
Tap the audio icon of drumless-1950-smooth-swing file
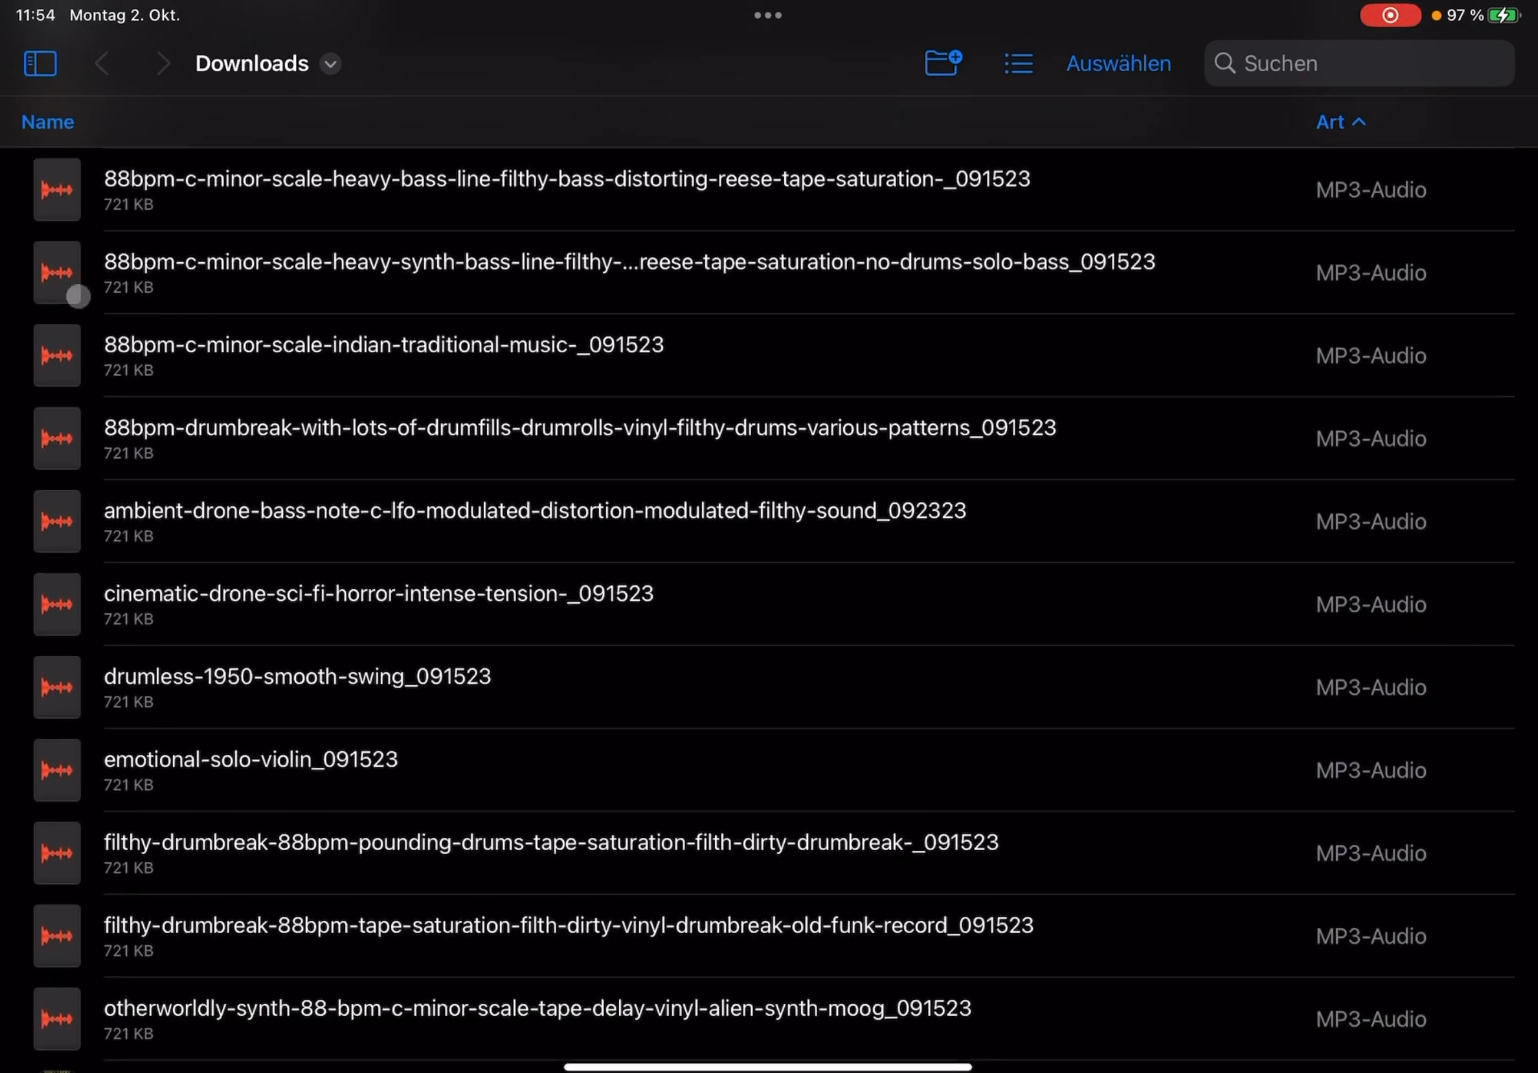57,687
